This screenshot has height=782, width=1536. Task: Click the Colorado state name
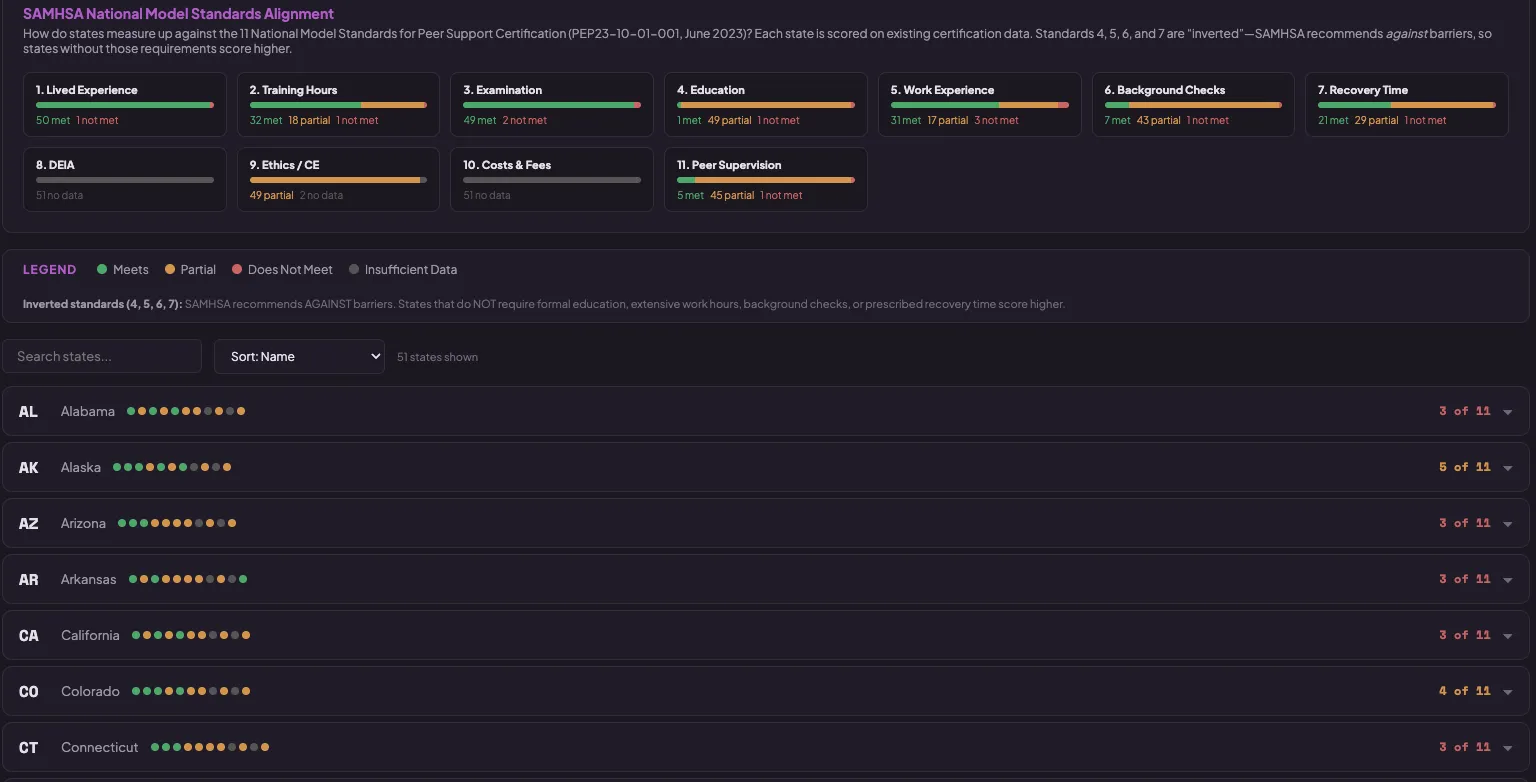coord(90,691)
